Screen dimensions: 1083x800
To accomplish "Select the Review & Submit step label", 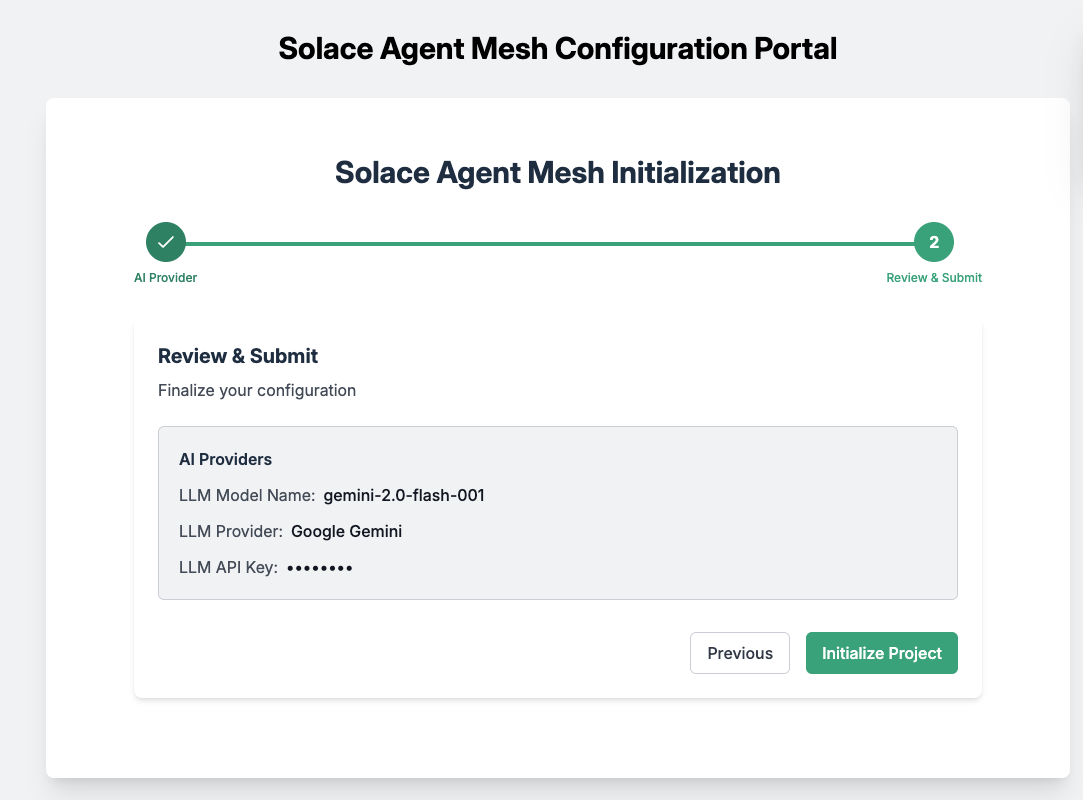I will coord(934,278).
